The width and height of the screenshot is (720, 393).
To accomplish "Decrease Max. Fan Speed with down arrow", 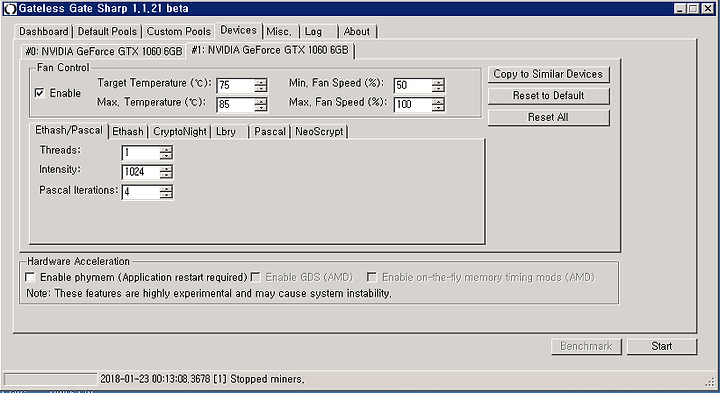I will pyautogui.click(x=438, y=108).
